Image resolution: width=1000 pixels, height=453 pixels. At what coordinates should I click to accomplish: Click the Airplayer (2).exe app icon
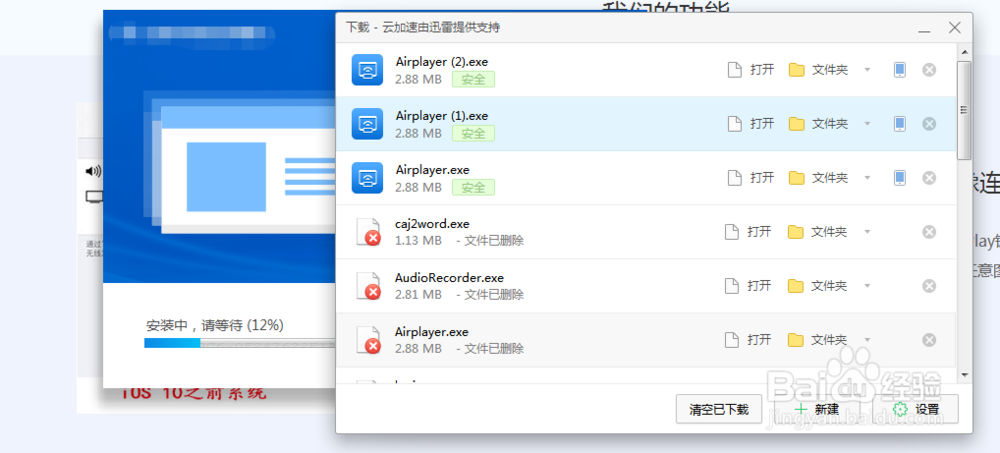[x=367, y=70]
